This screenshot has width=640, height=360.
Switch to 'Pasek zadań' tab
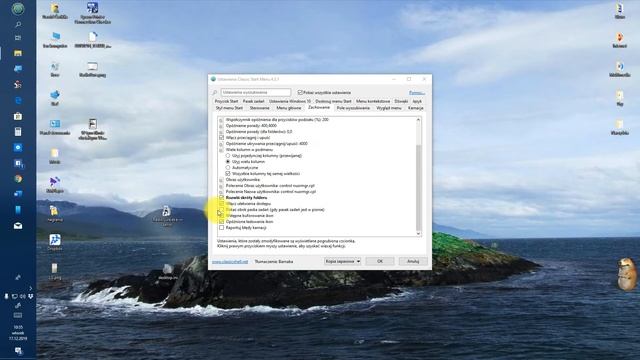pyautogui.click(x=253, y=101)
